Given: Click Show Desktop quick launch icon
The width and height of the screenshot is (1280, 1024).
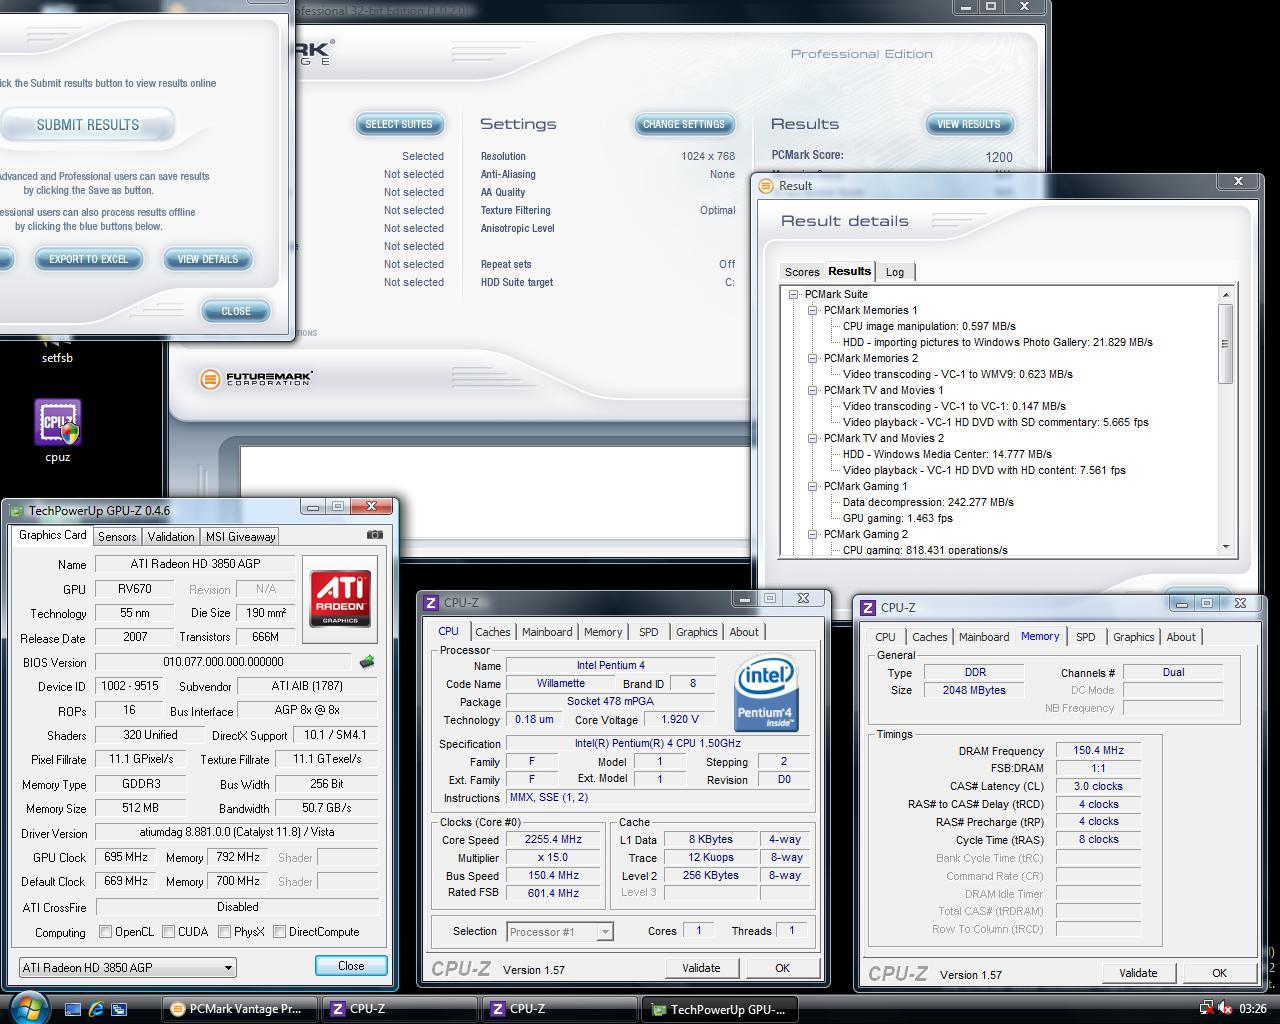Looking at the screenshot, I should click(x=72, y=1009).
